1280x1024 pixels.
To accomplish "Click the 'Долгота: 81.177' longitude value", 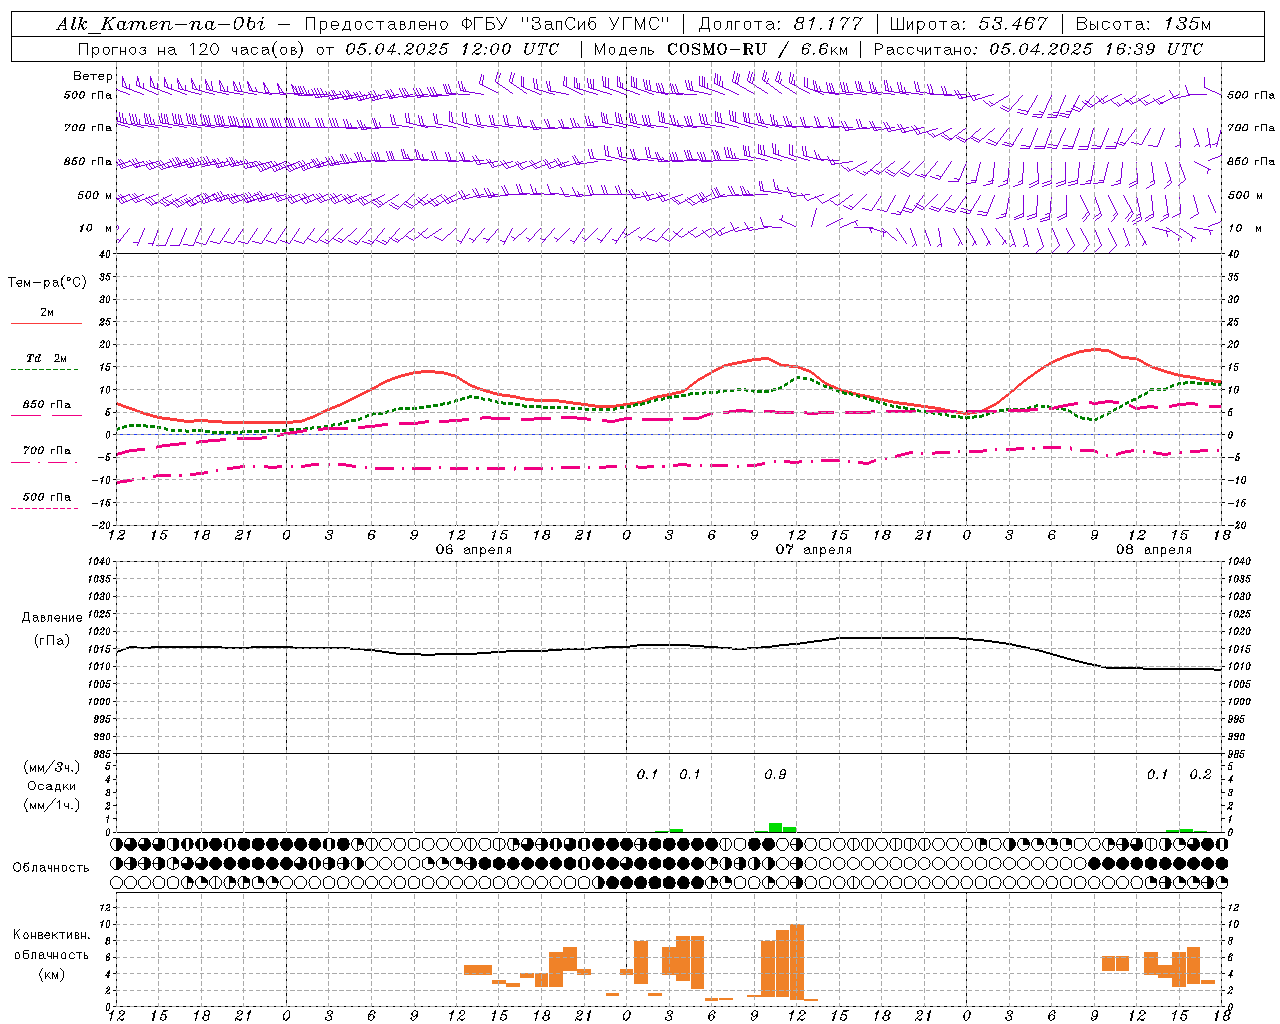I will [x=780, y=24].
